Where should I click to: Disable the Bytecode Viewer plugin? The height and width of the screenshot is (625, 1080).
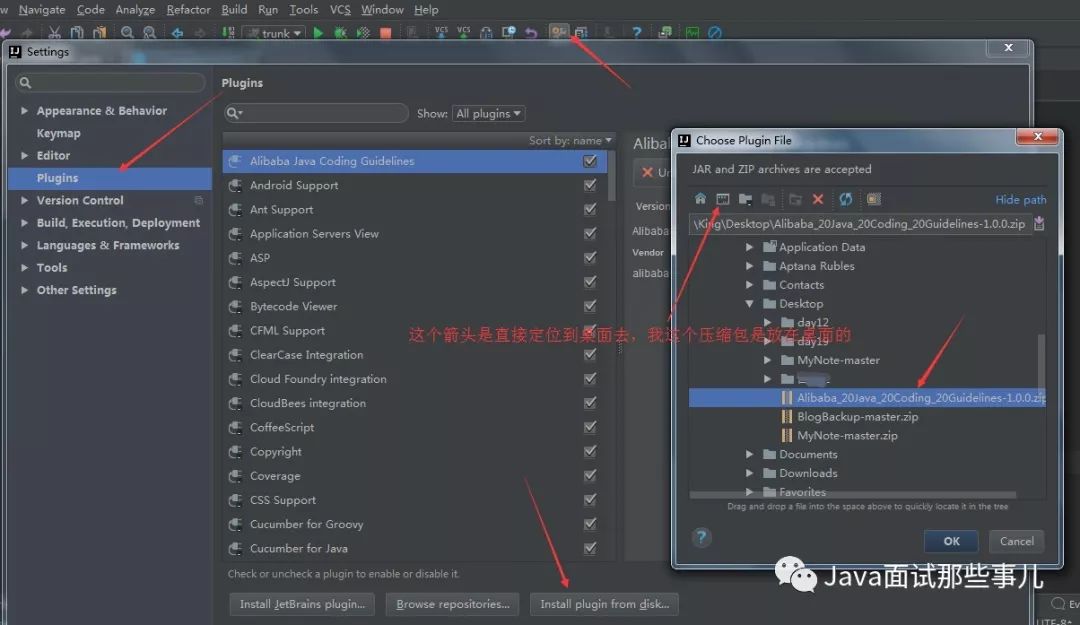(x=590, y=305)
